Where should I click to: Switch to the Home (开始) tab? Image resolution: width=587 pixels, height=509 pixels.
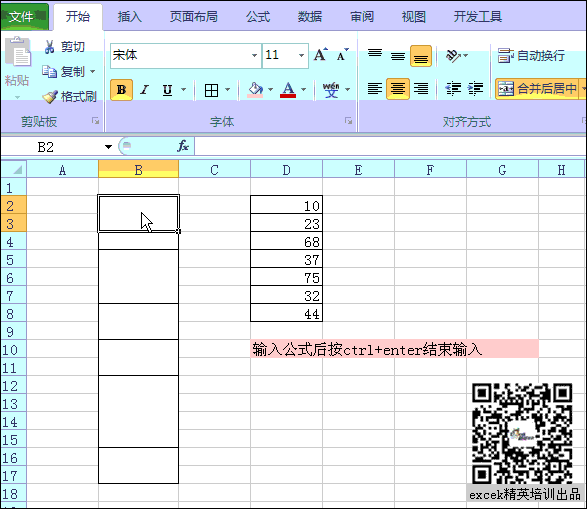click(77, 16)
